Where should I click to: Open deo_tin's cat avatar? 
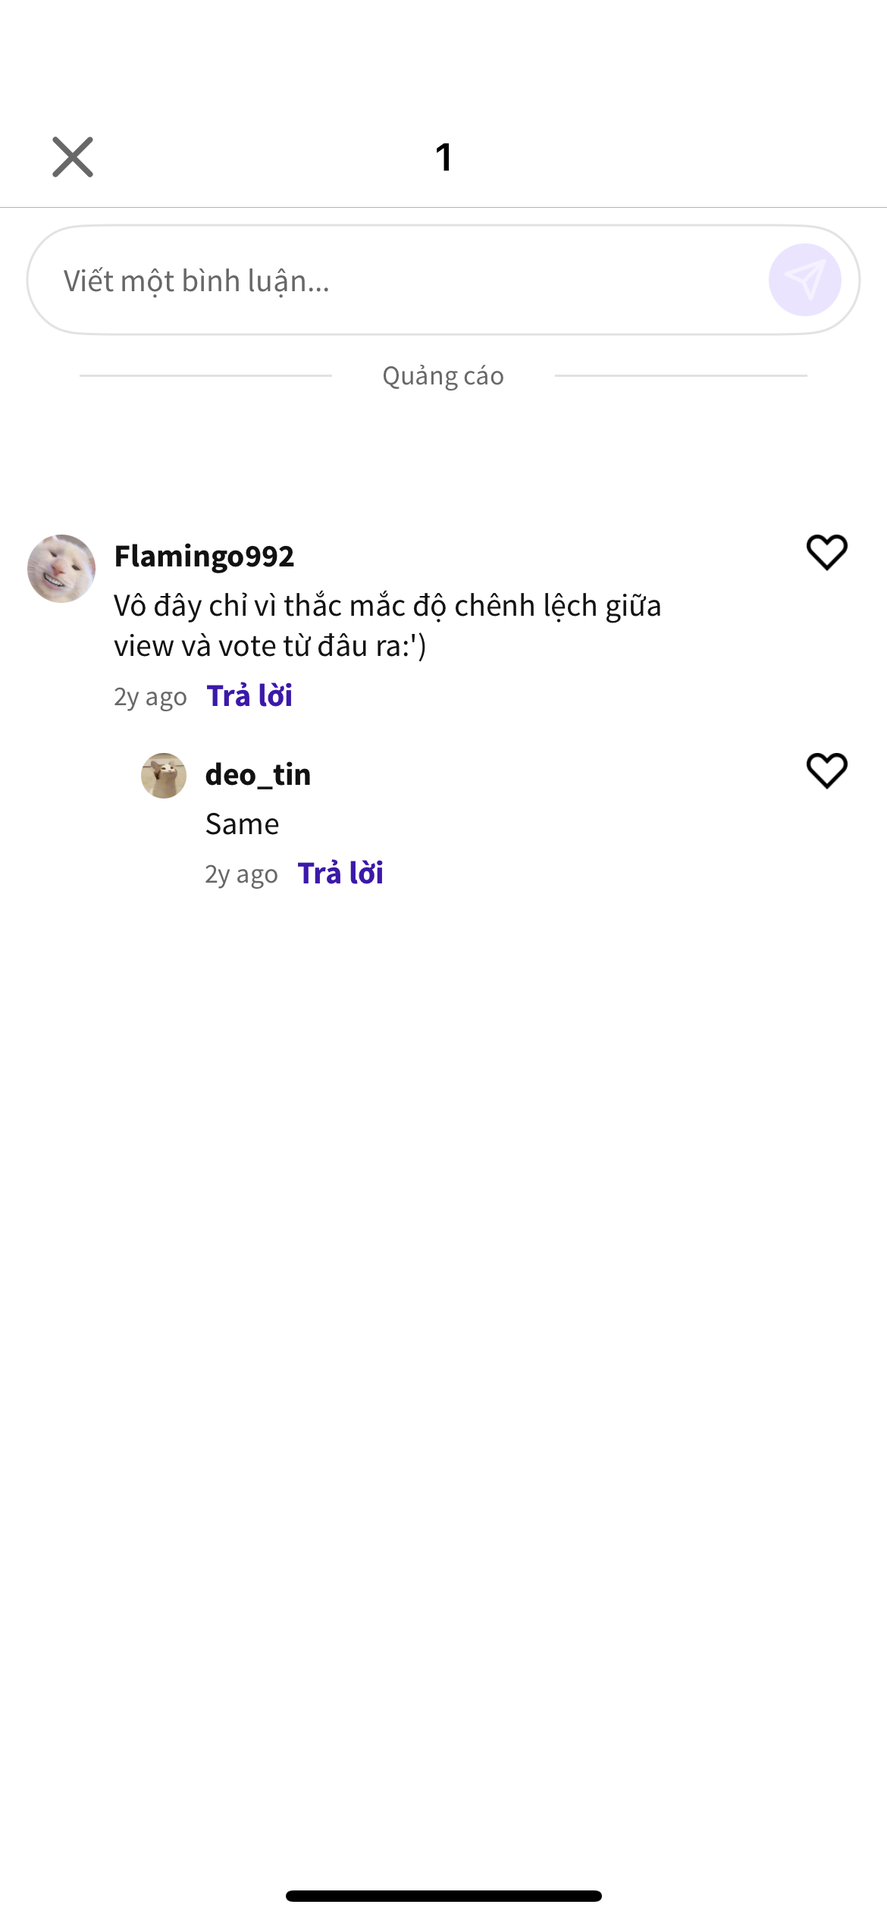(164, 775)
